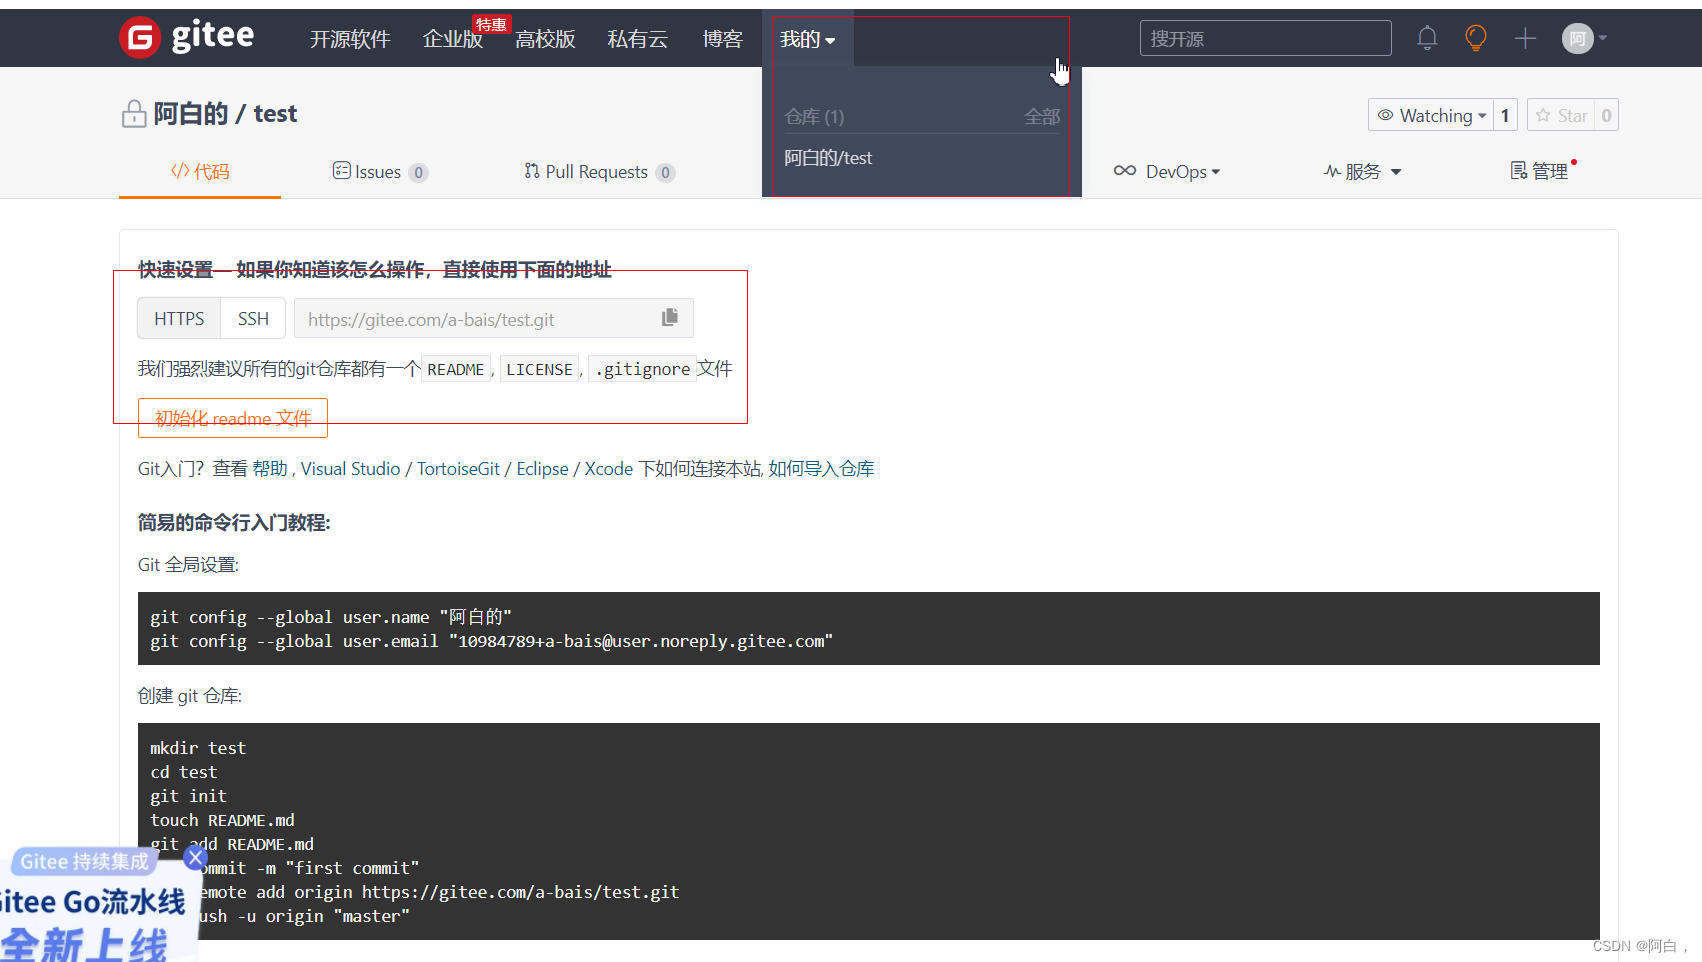The image size is (1702, 962).
Task: Click the test repository name in title
Action: click(275, 114)
